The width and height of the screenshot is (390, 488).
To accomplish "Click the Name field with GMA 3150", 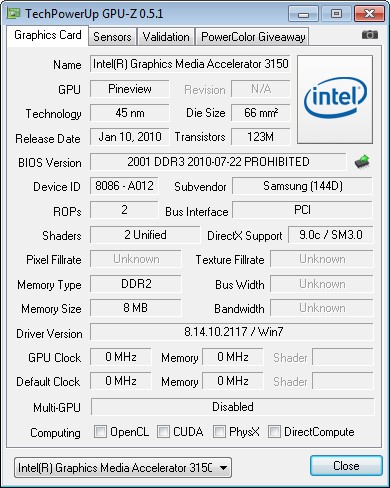I will click(x=190, y=64).
